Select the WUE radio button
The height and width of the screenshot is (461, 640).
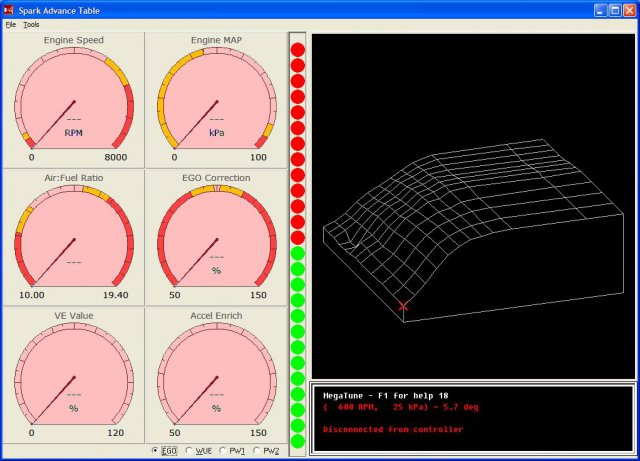tap(189, 451)
